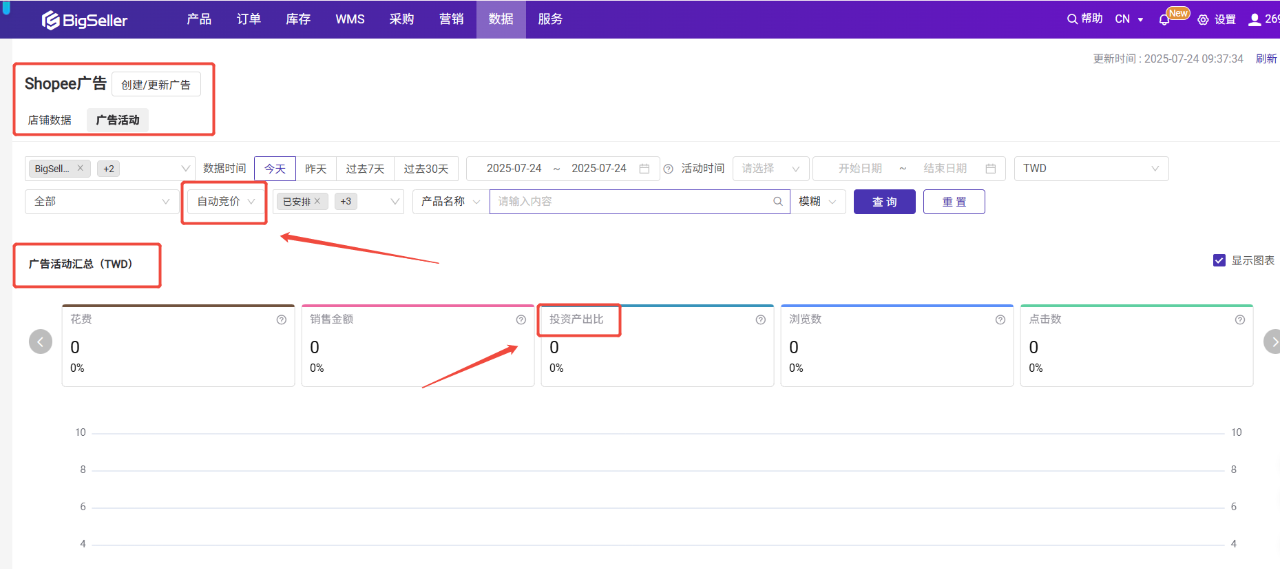This screenshot has width=1280, height=569.
Task: Open the 订单 menu in navigation
Action: [249, 19]
